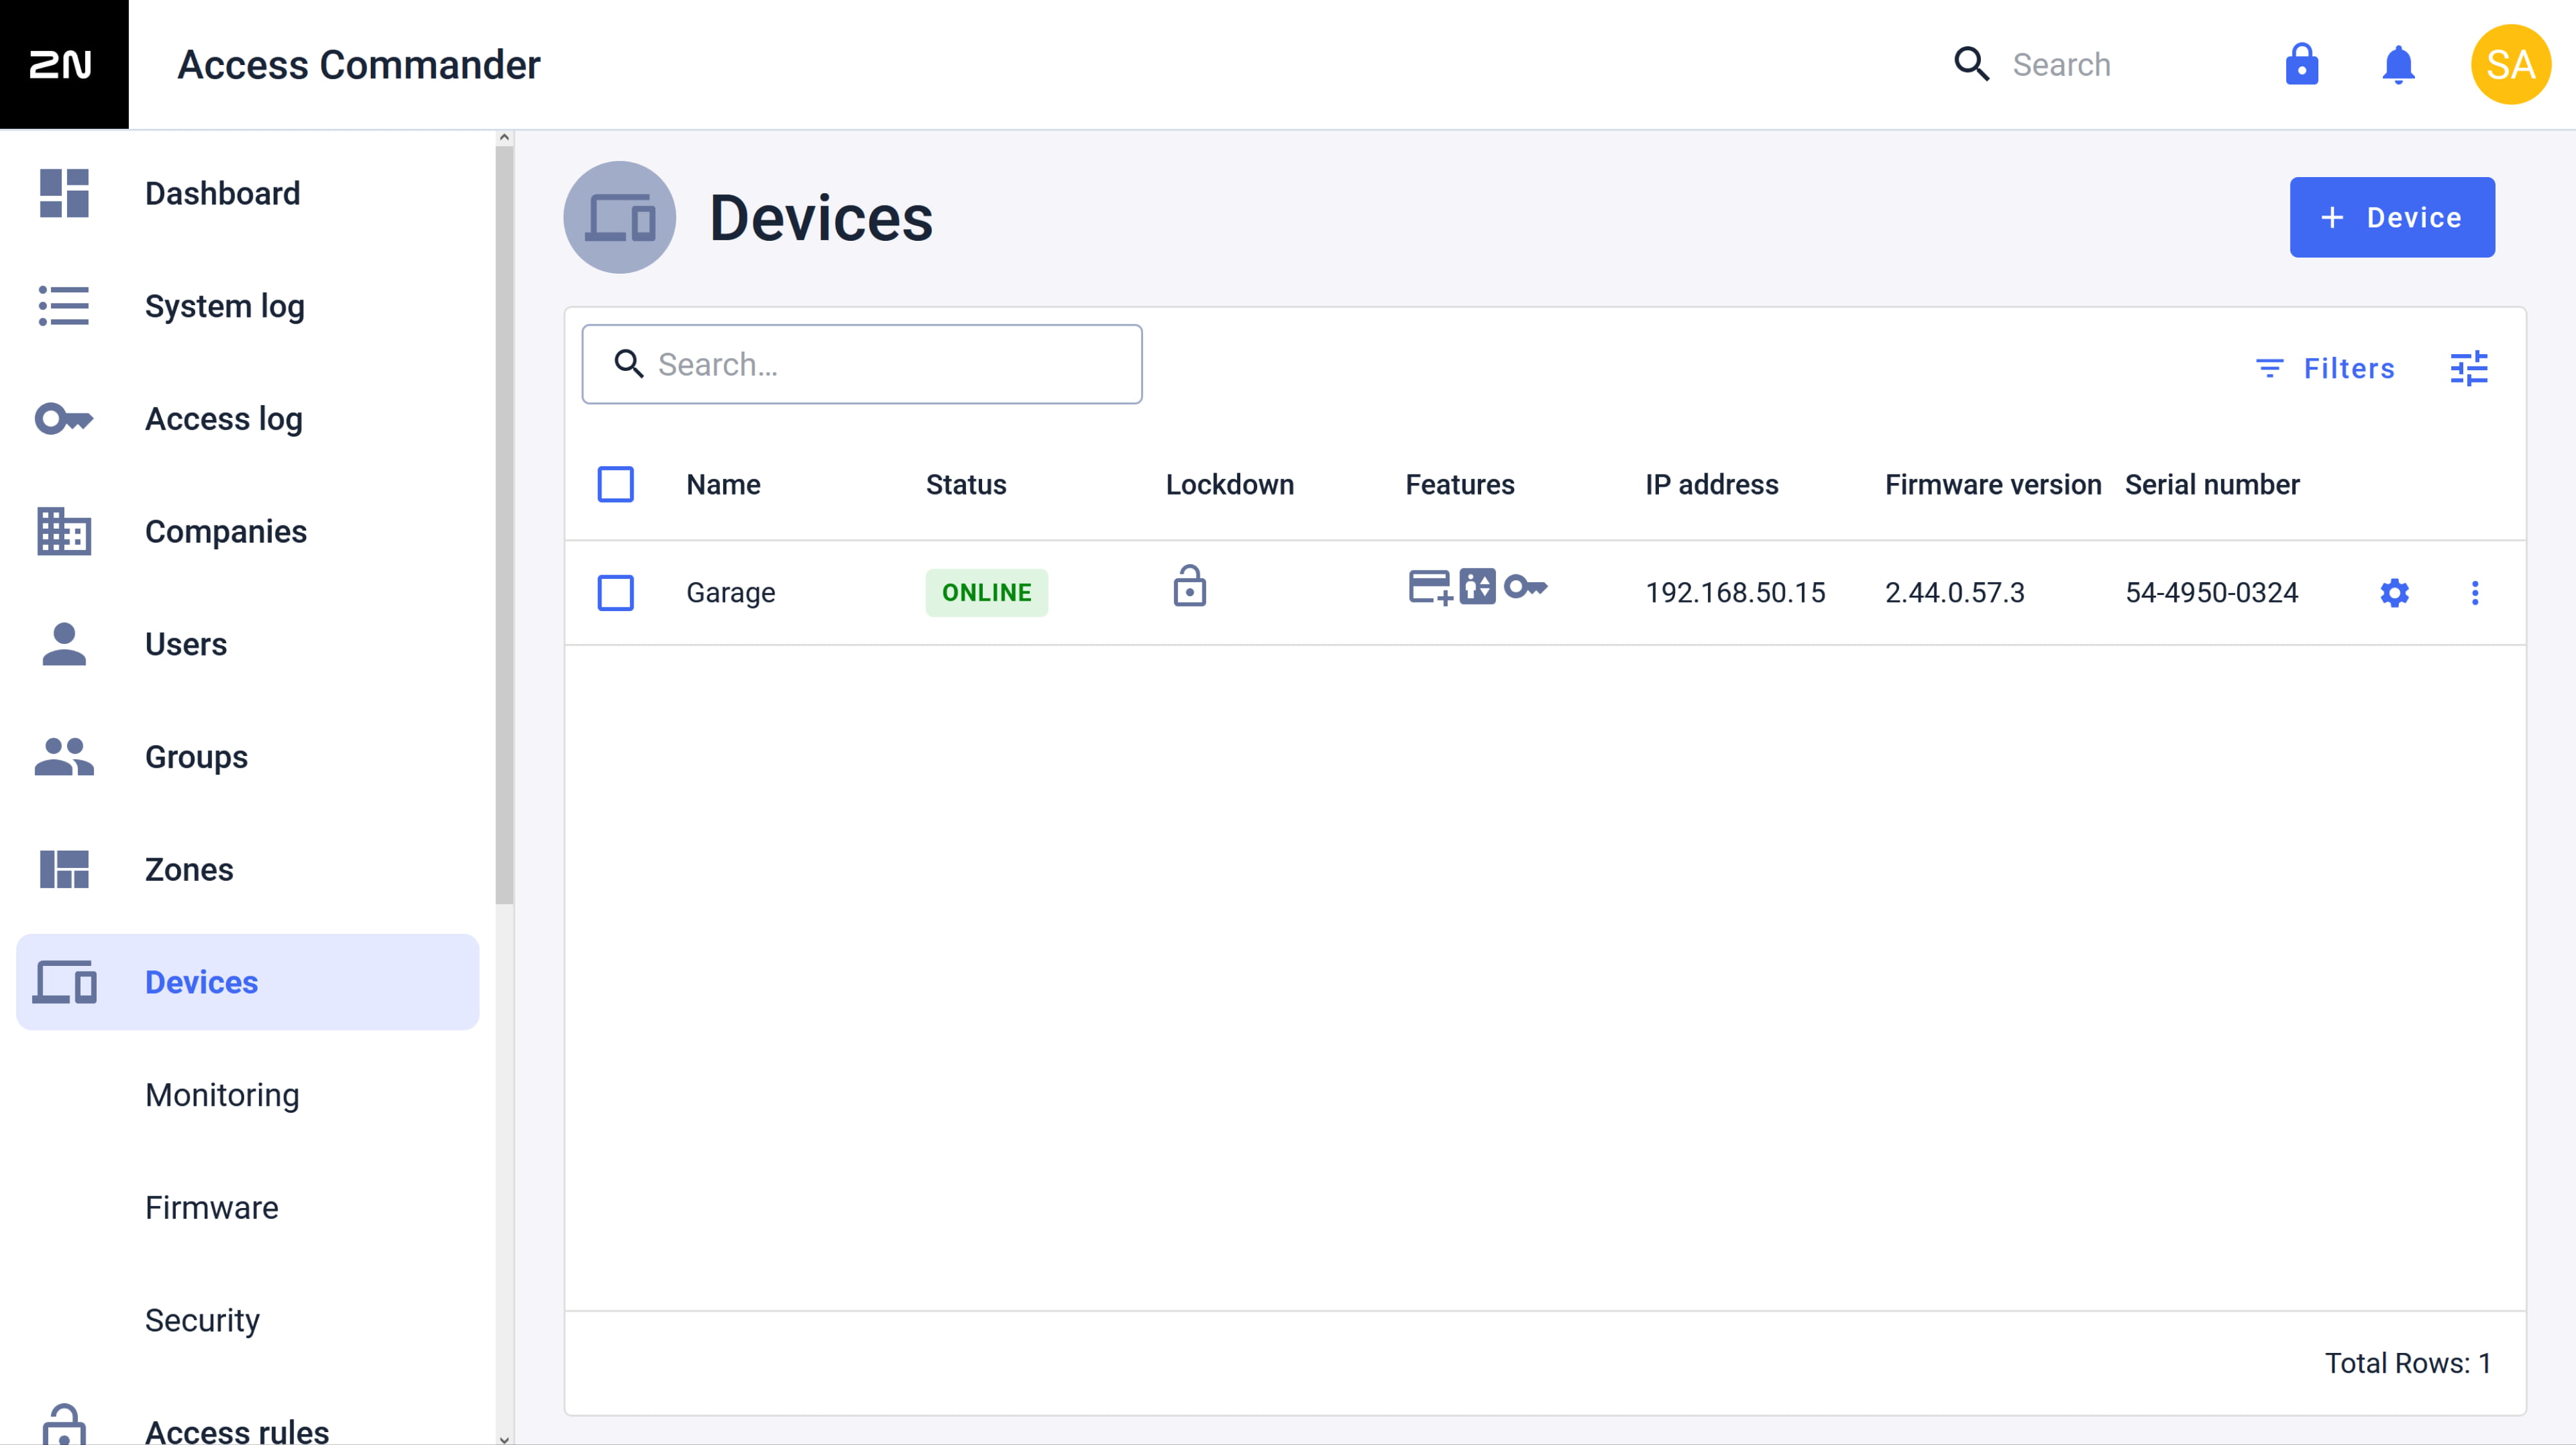Open Garage device settings gear
The image size is (2576, 1445).
[x=2394, y=593]
